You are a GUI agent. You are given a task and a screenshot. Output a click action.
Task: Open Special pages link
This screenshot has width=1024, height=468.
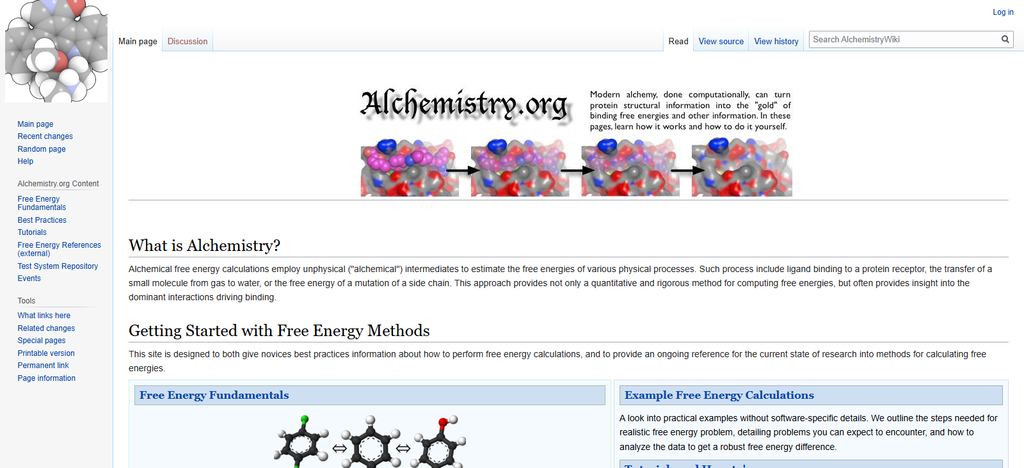coord(41,341)
